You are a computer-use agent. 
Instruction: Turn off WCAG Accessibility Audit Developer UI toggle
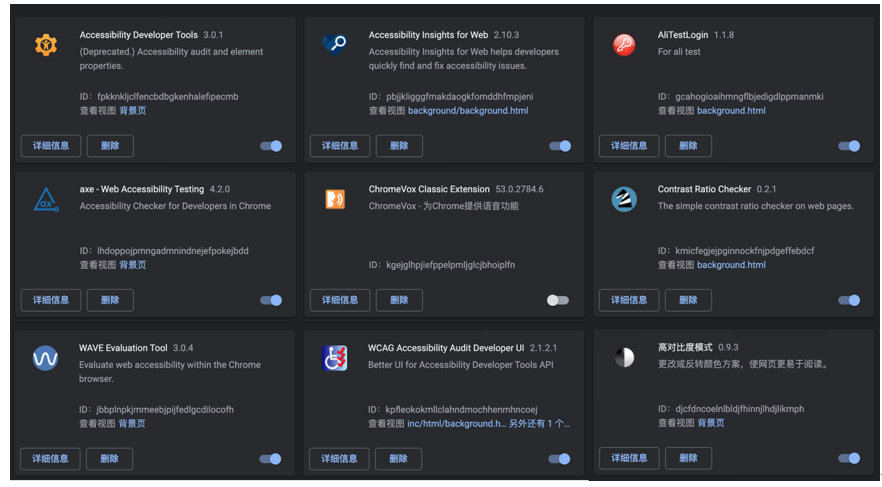point(560,459)
